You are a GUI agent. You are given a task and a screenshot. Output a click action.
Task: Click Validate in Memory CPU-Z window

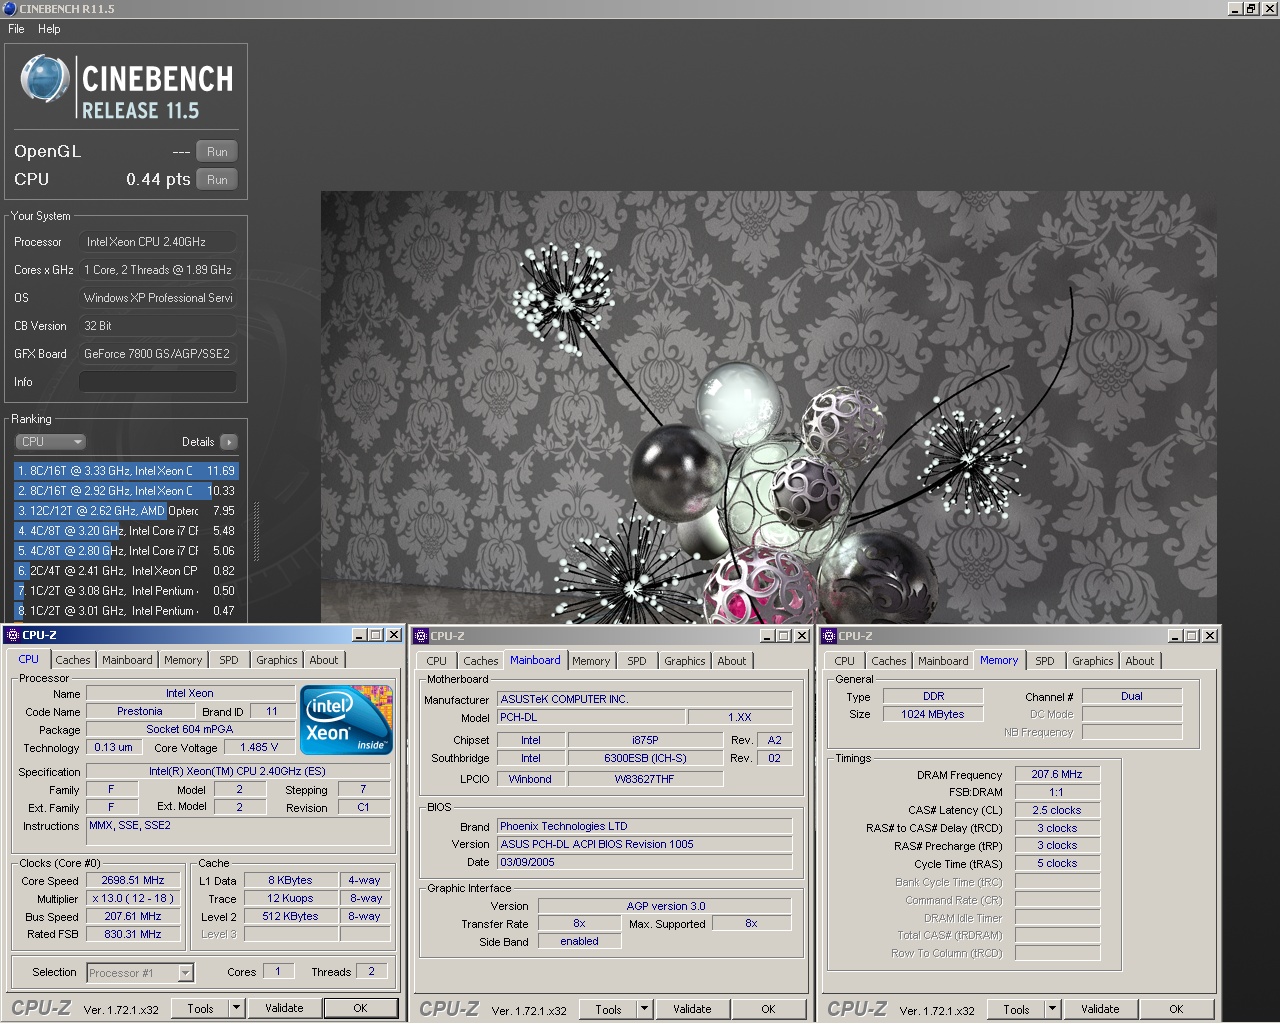click(1100, 1009)
